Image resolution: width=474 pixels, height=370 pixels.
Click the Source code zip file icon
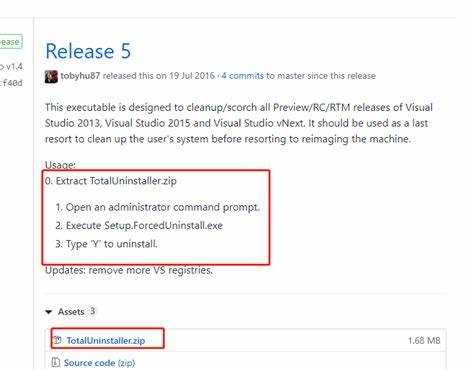tap(56, 362)
